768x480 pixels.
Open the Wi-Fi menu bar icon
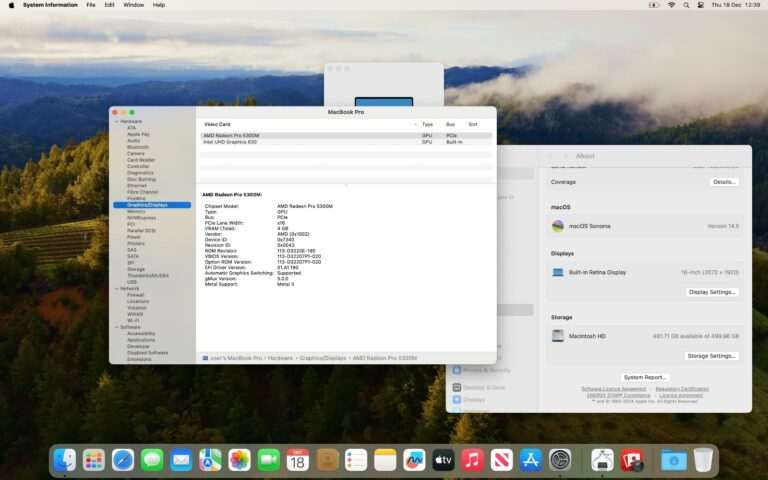click(x=672, y=5)
